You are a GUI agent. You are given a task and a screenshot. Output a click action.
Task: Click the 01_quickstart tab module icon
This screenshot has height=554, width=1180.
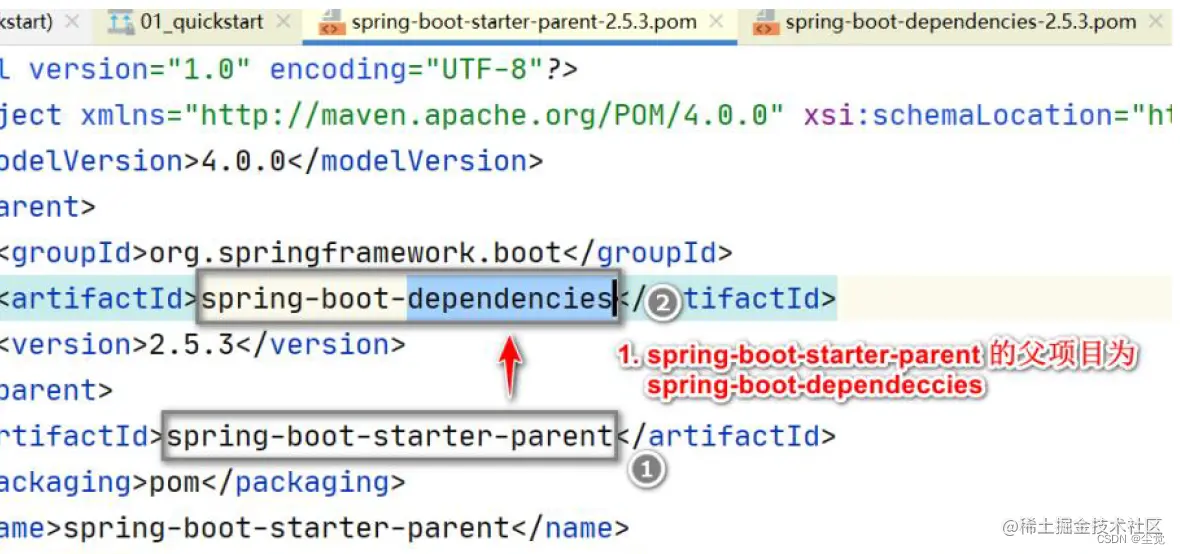121,23
